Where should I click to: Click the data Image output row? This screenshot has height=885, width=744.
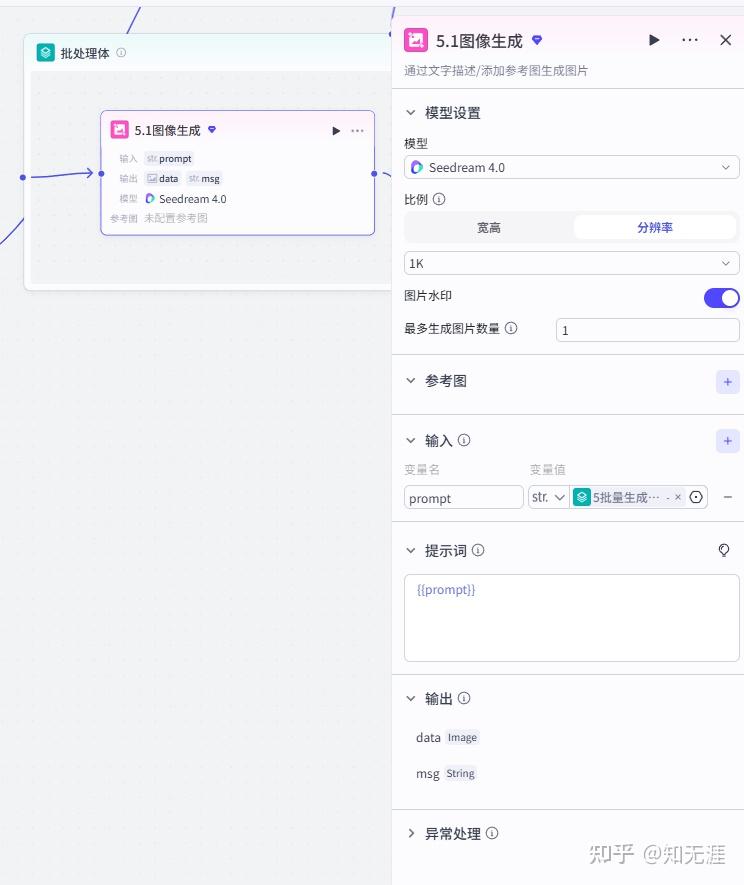(x=447, y=738)
